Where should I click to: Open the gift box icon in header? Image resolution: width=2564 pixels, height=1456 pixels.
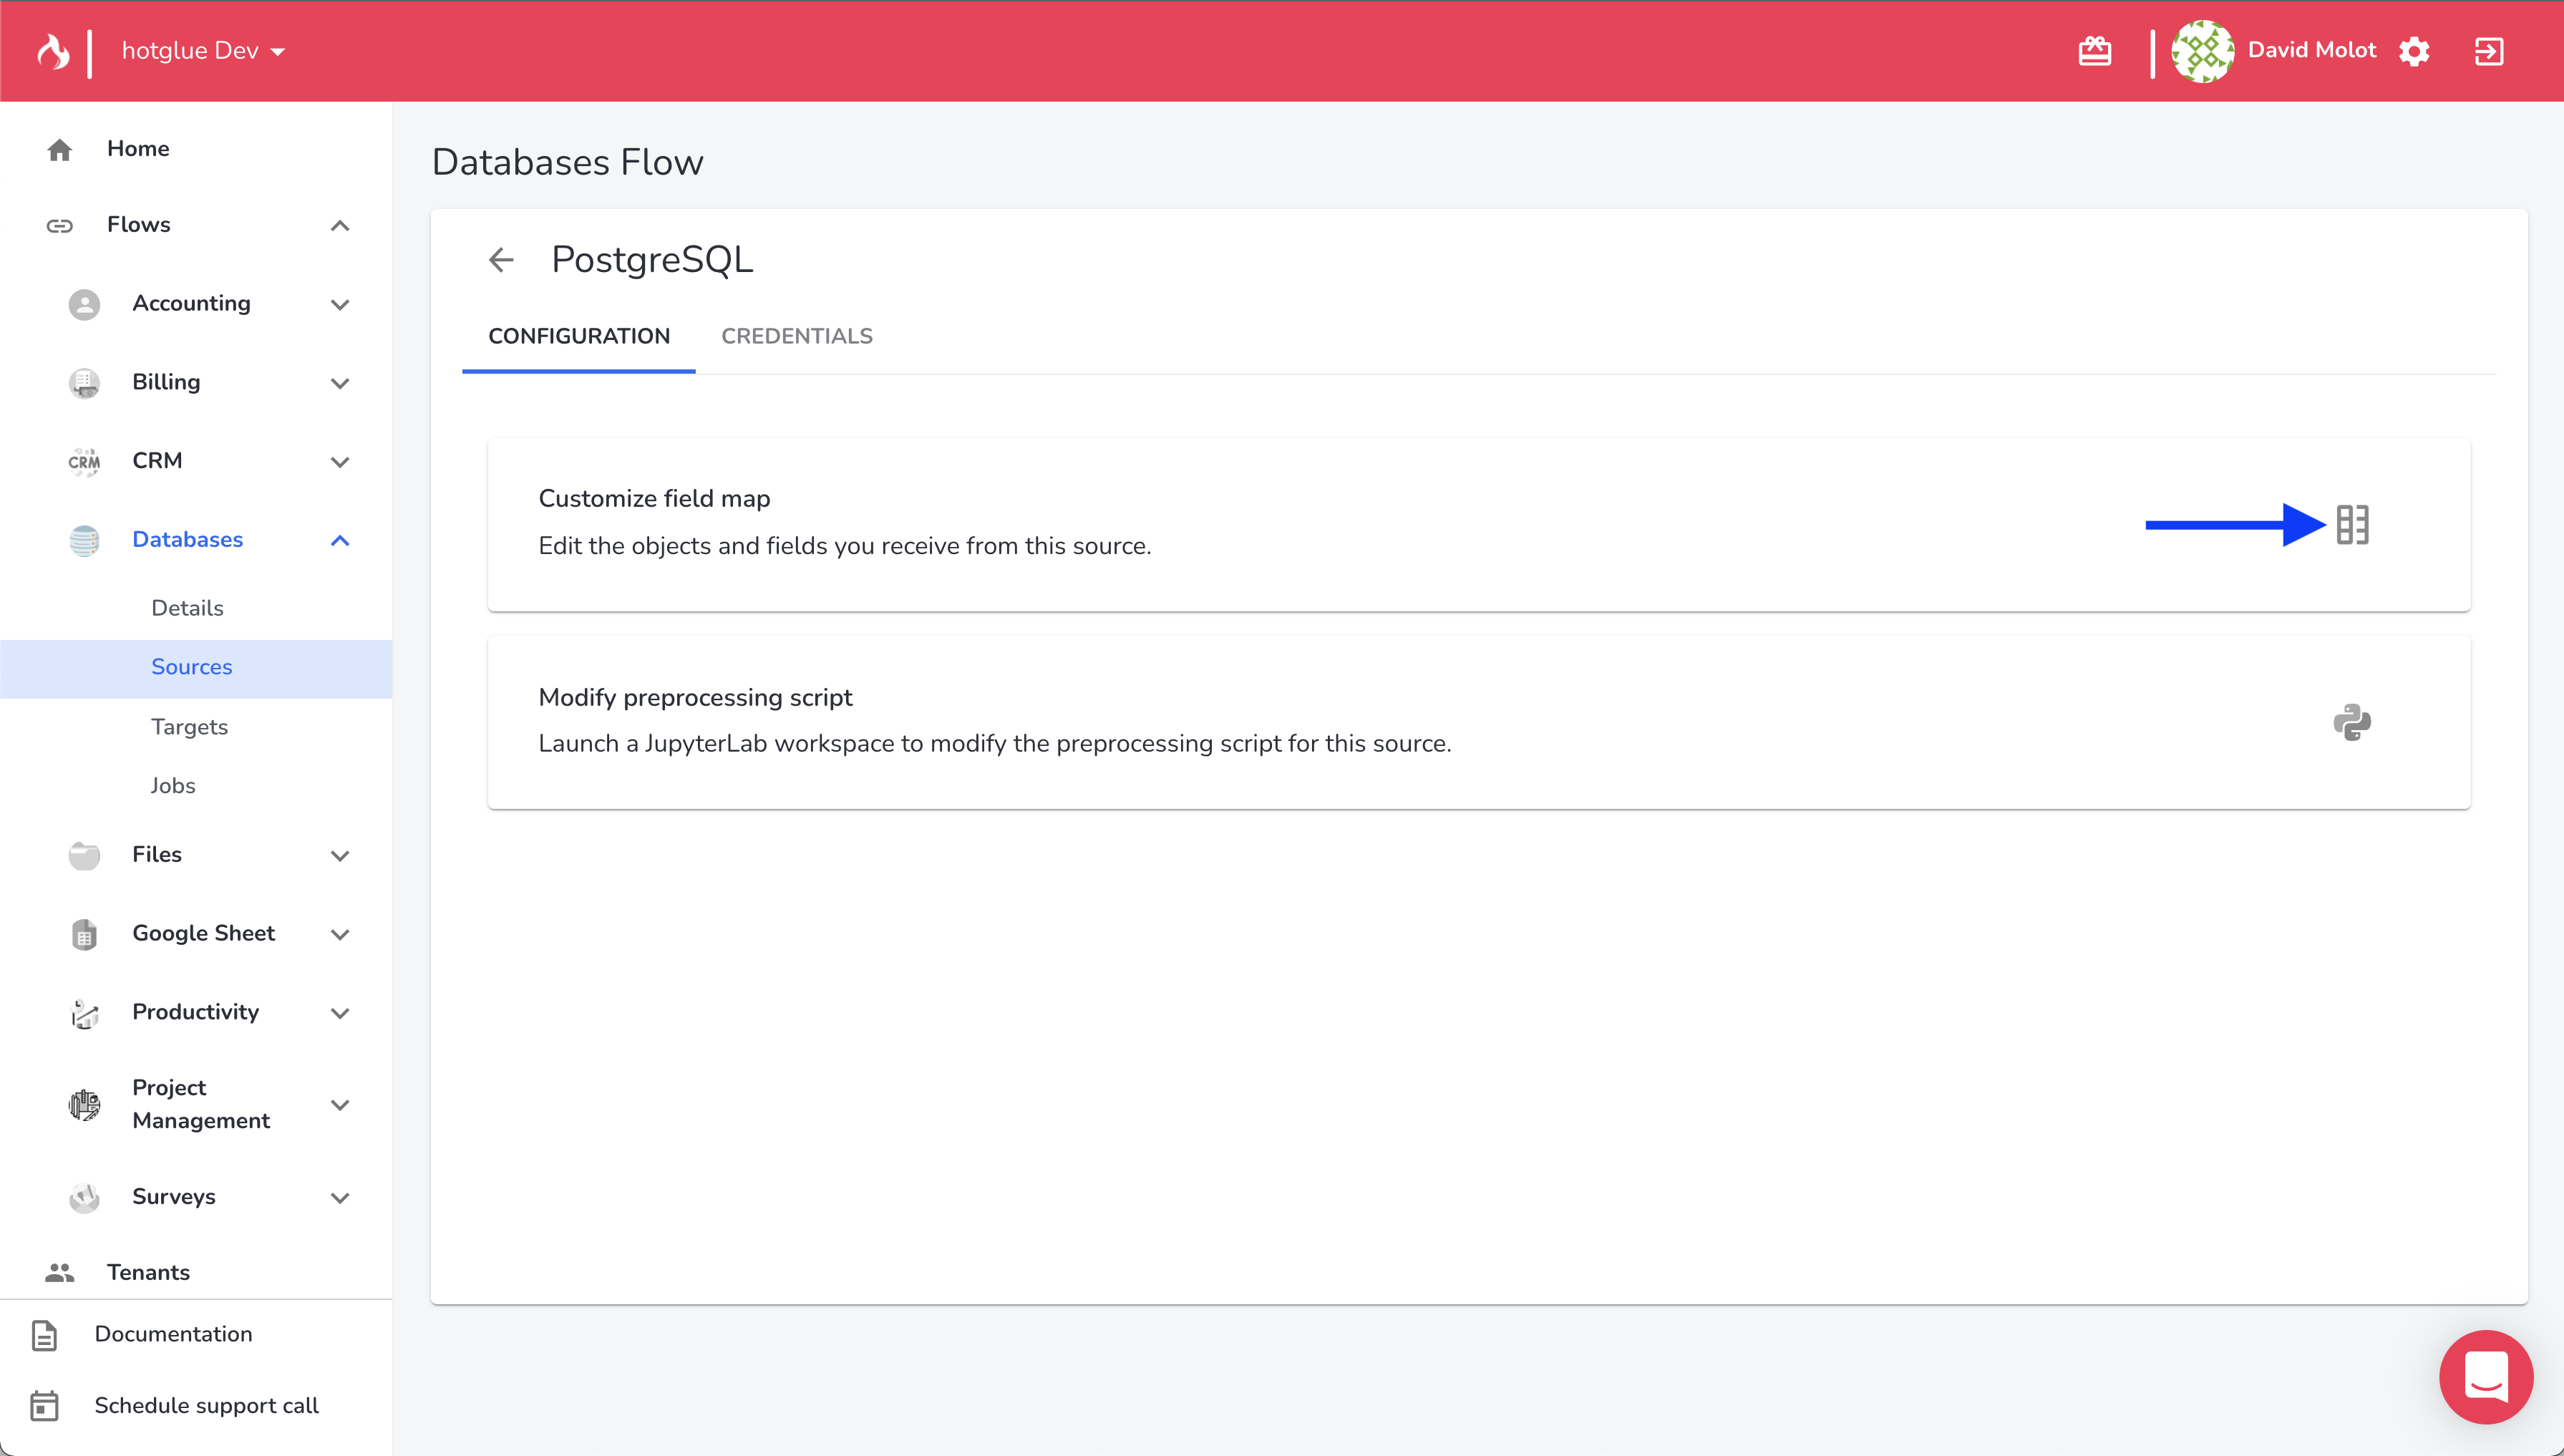pyautogui.click(x=2094, y=51)
